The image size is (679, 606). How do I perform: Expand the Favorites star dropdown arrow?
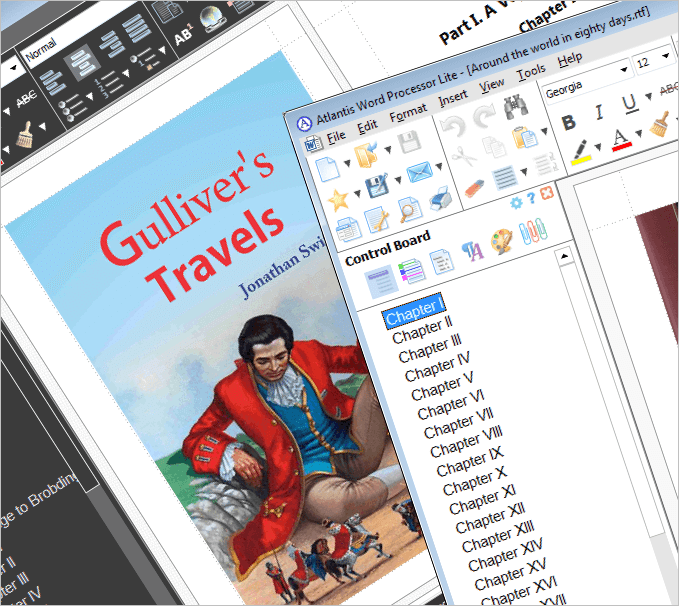click(x=357, y=193)
